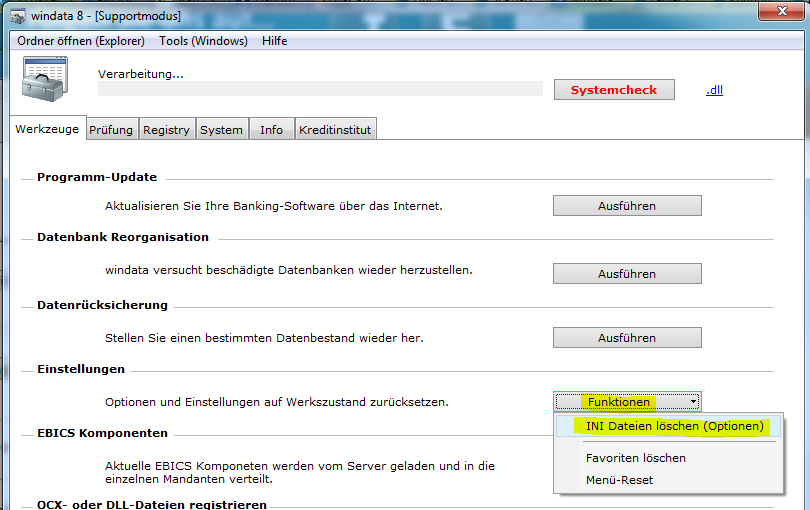This screenshot has width=810, height=510.
Task: Switch to the Info tab
Action: click(271, 130)
